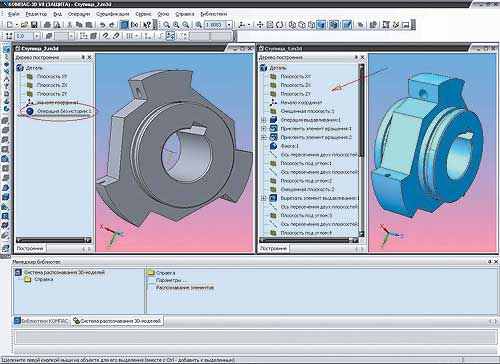Select Начало координат in right window tree
The width and height of the screenshot is (500, 364).
click(x=301, y=102)
